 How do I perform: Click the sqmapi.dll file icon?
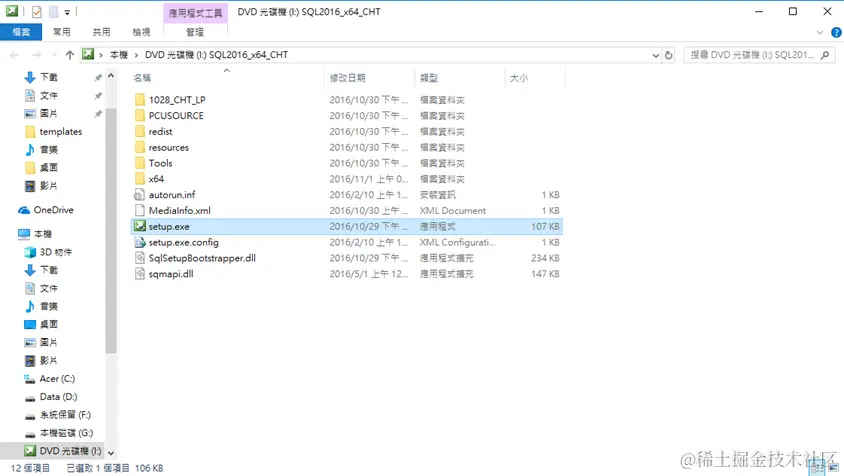140,274
